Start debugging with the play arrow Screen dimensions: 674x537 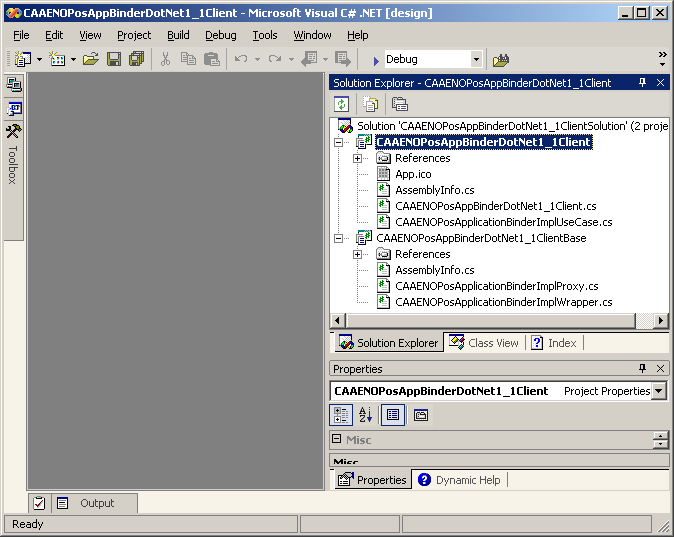coord(376,61)
